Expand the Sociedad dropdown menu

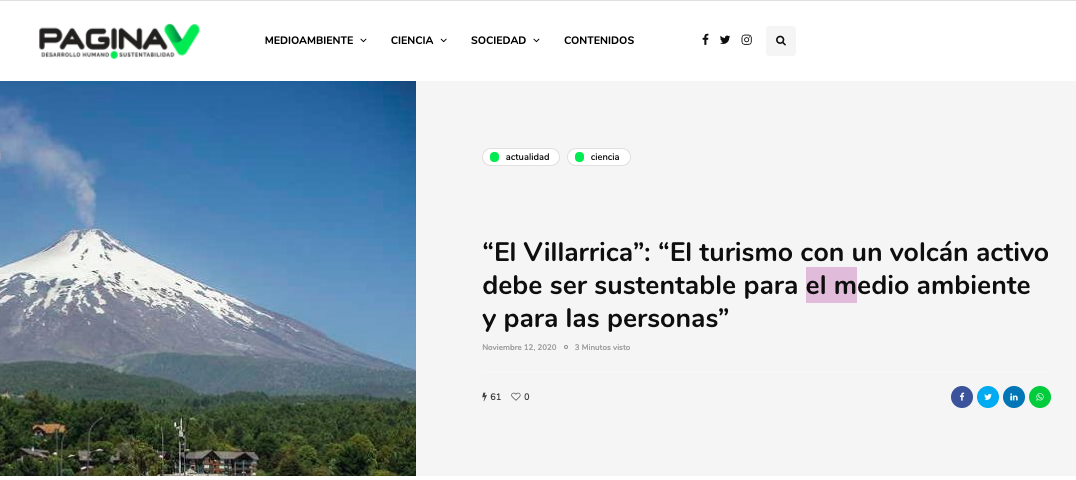505,41
